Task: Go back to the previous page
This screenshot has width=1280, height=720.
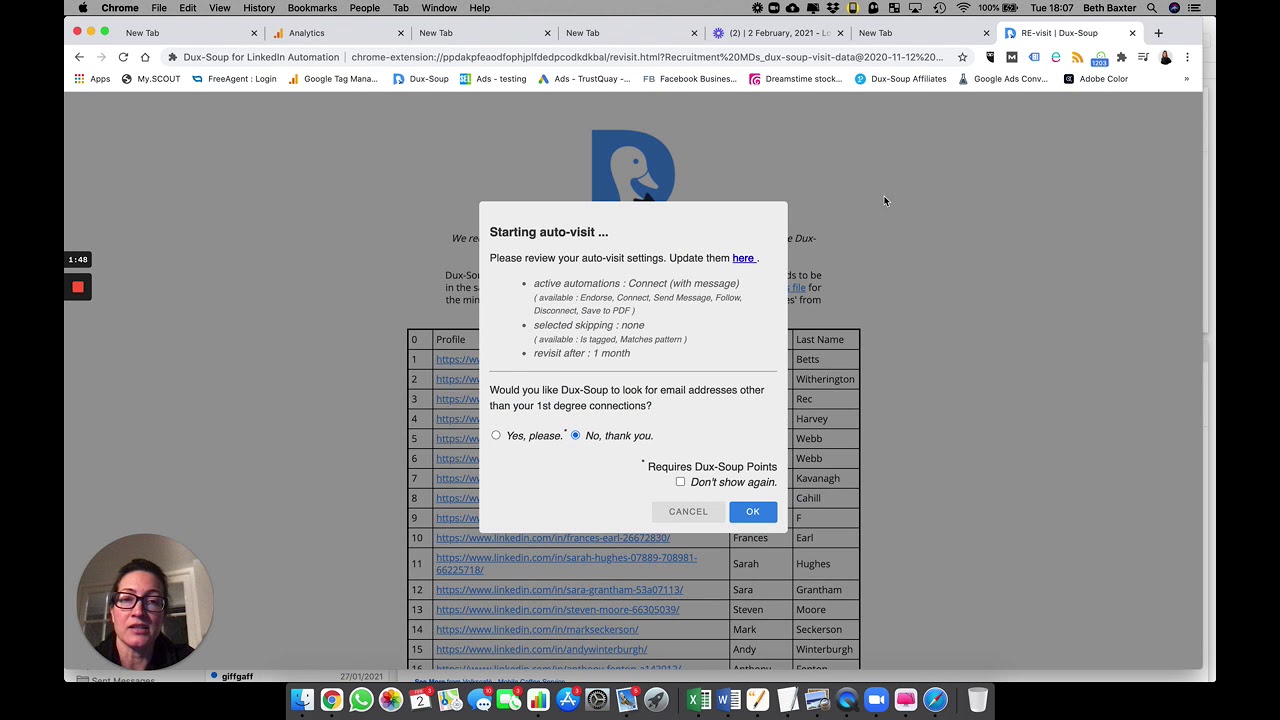Action: 79,57
